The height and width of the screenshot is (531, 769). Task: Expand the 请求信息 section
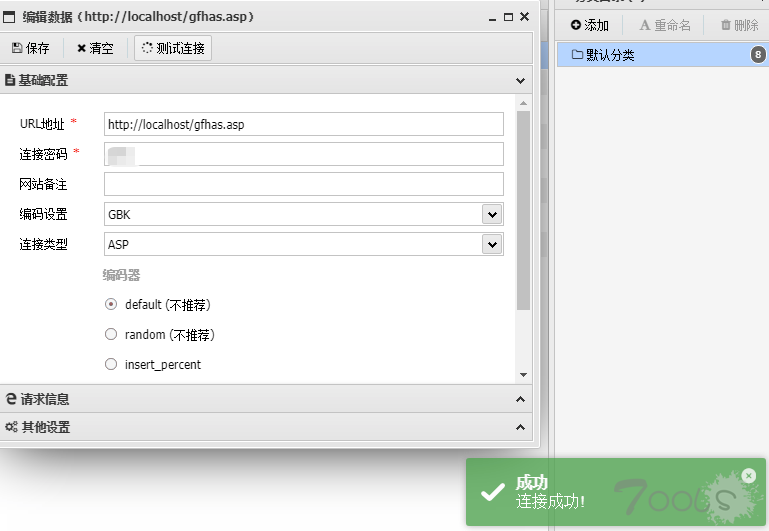520,399
